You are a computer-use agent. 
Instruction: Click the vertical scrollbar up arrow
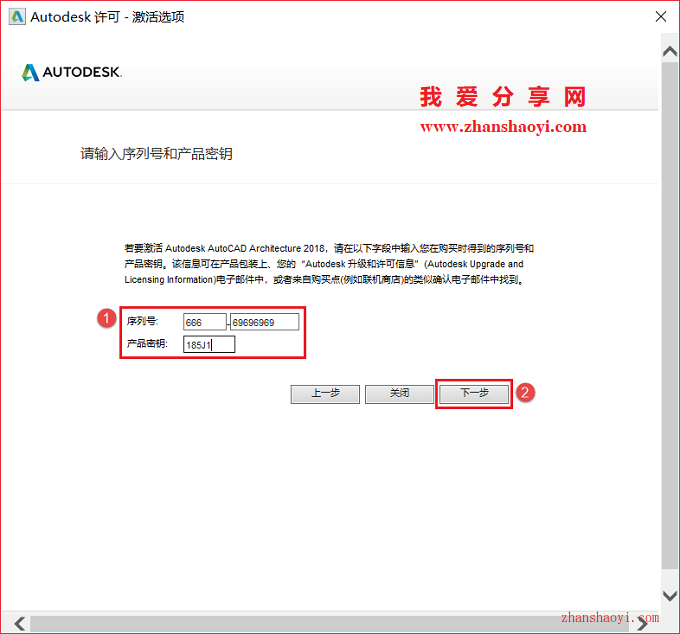point(670,52)
